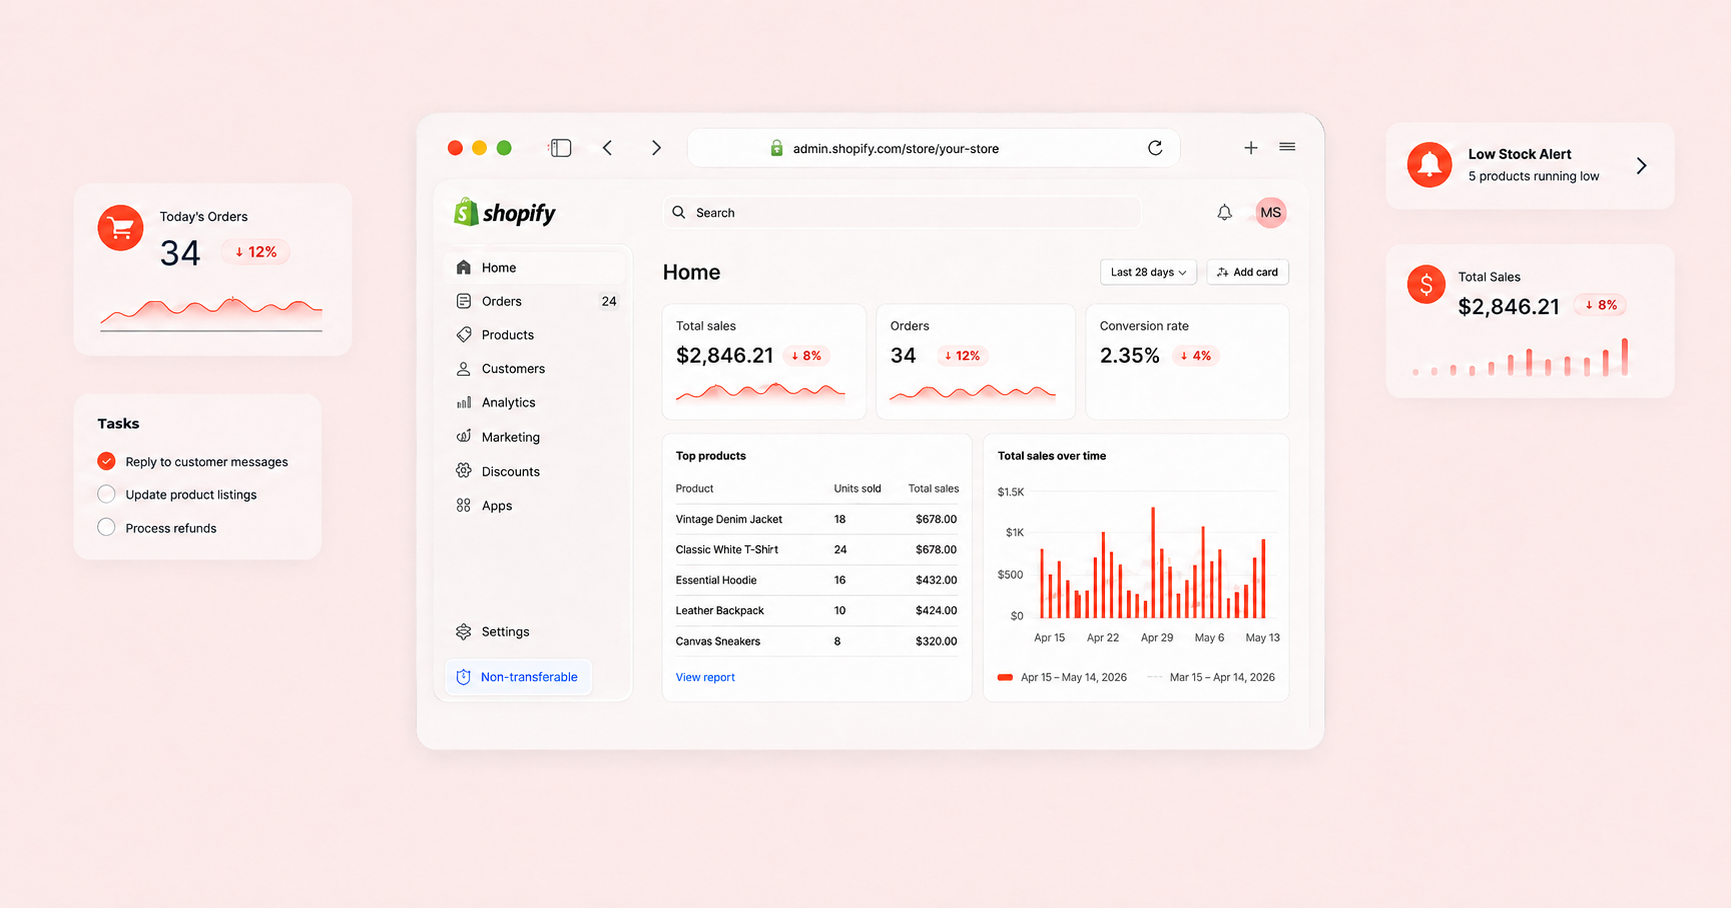Open the browser hamburger menu icon
This screenshot has width=1731, height=908.
[1287, 147]
